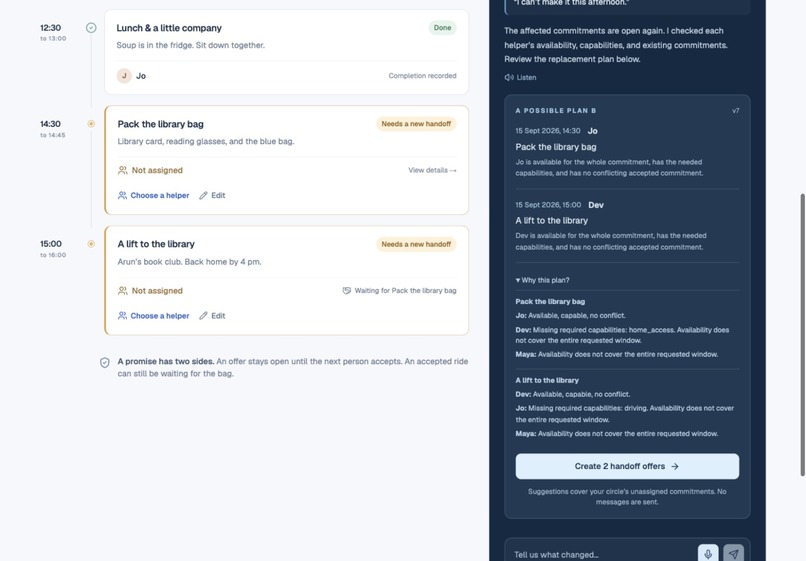This screenshot has width=806, height=561.
Task: Click Soup is in the fridge description
Action: coord(191,45)
